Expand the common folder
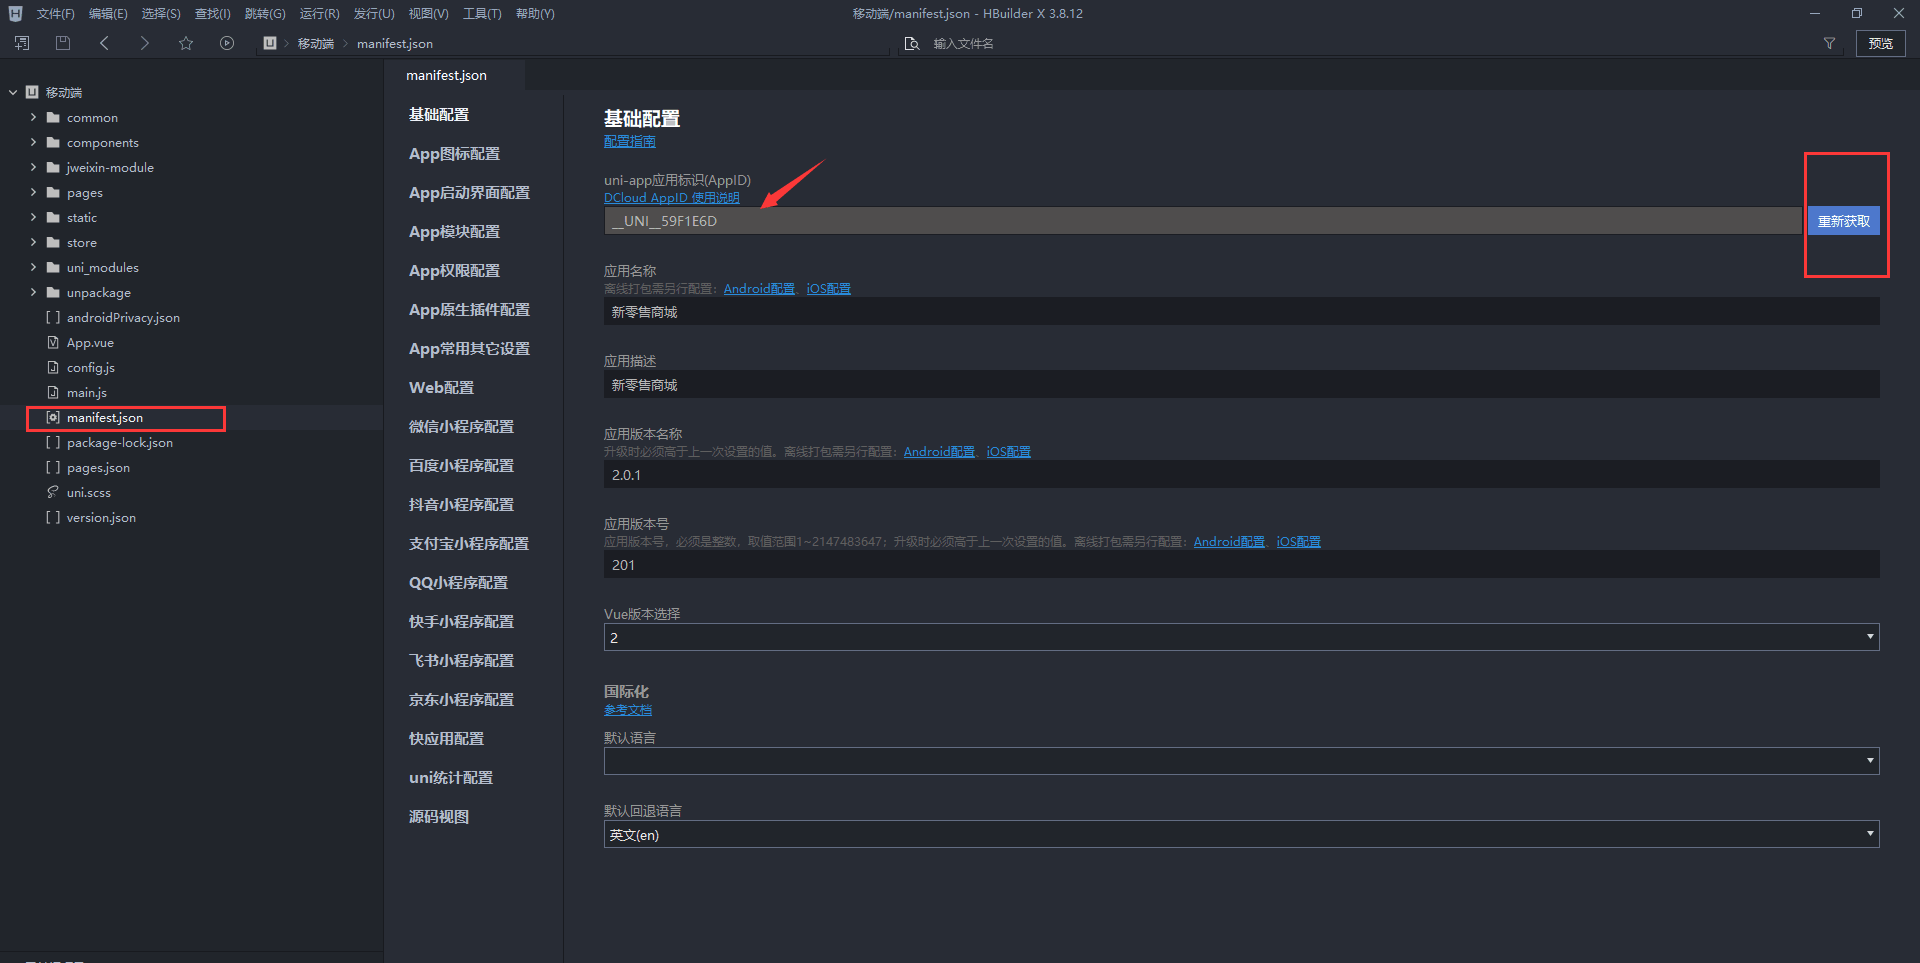Viewport: 1920px width, 963px height. click(33, 117)
